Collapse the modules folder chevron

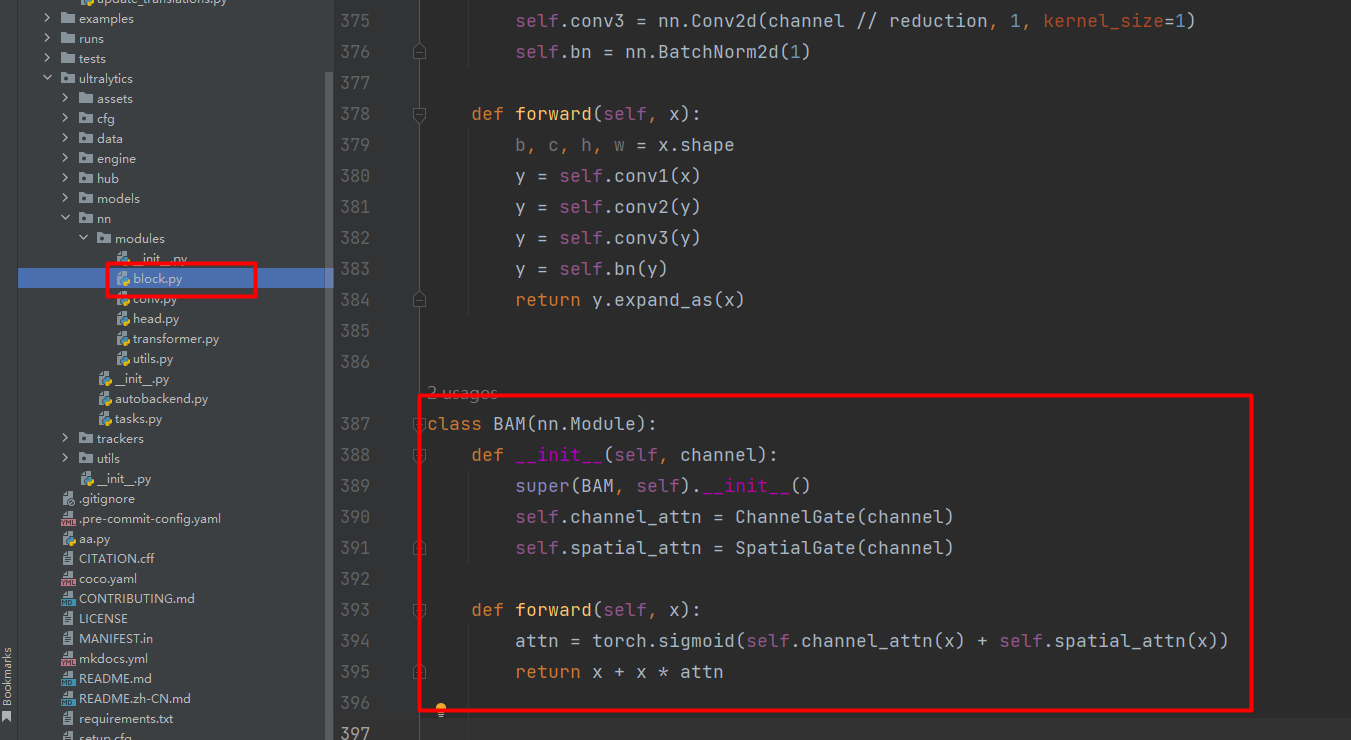coord(83,239)
